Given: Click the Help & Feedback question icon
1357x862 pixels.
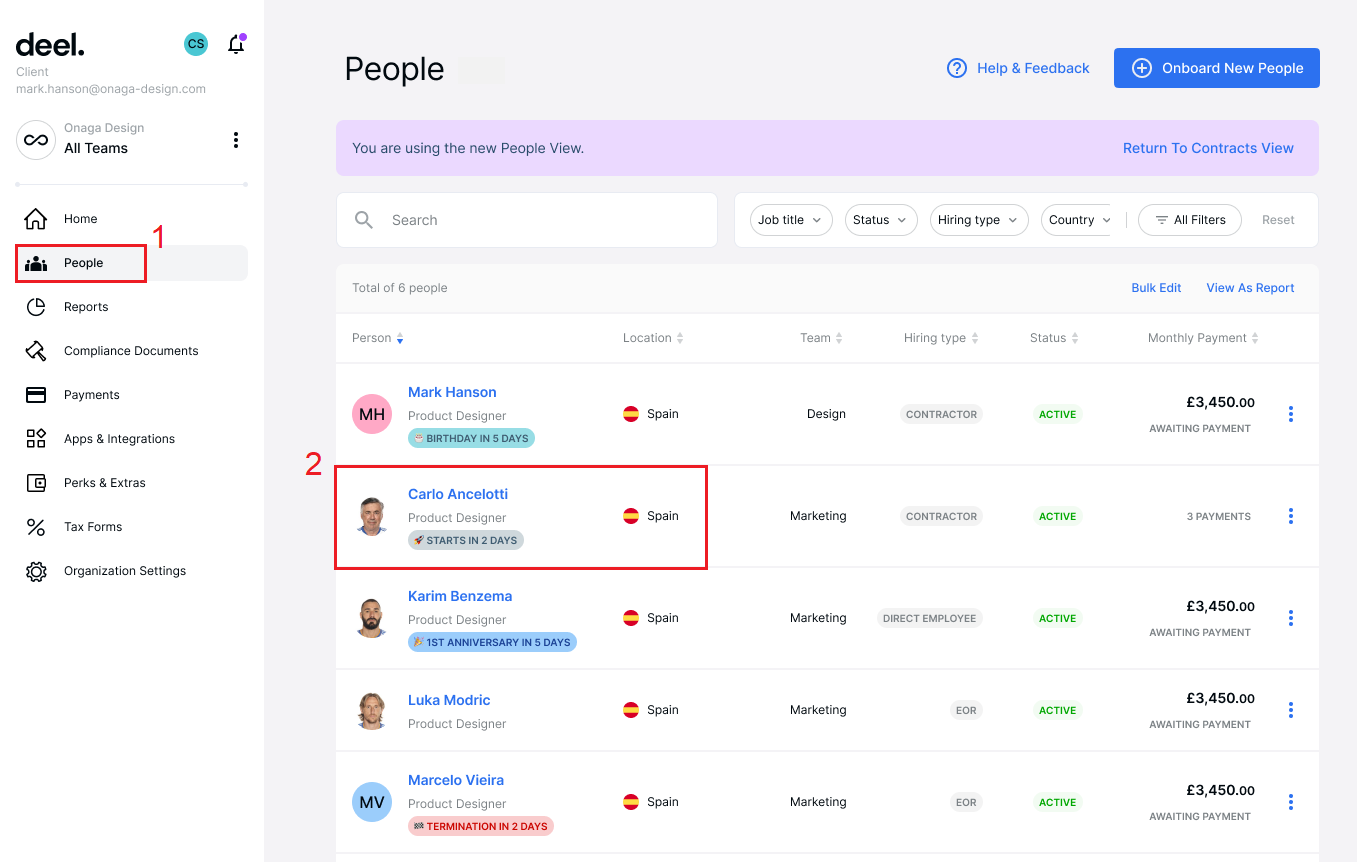Looking at the screenshot, I should 957,68.
